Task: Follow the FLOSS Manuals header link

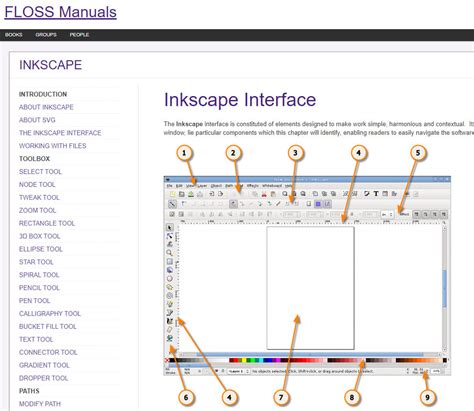Action: (x=61, y=12)
